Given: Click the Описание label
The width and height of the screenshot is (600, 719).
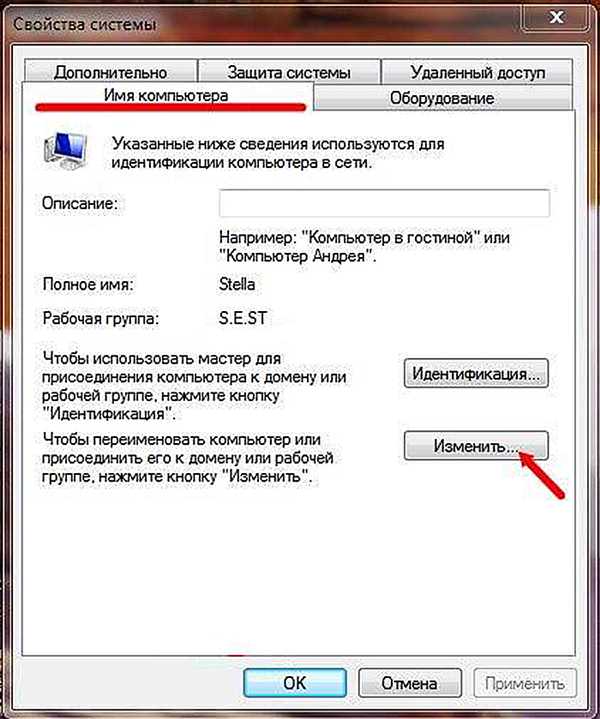Looking at the screenshot, I should pyautogui.click(x=80, y=203).
